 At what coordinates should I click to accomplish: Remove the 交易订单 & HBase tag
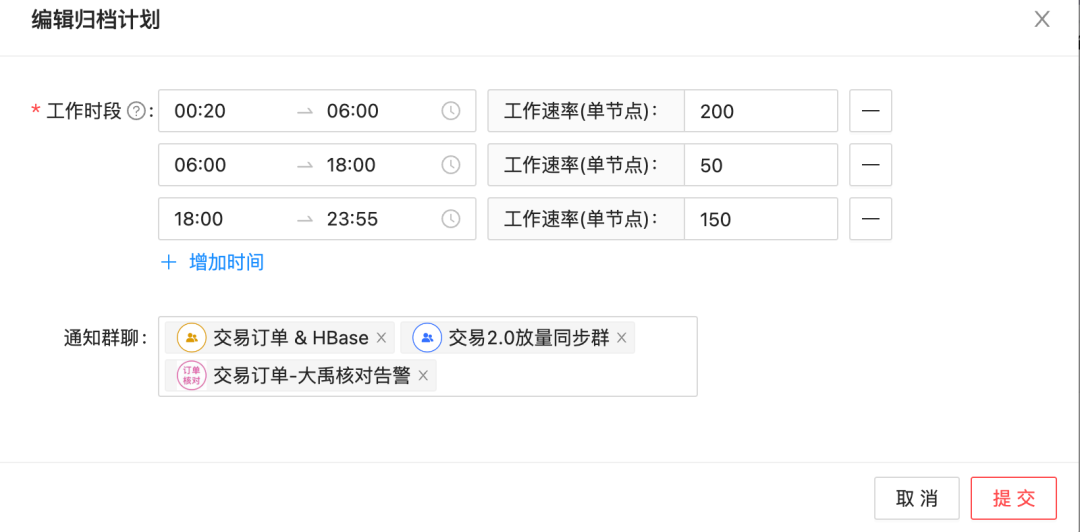pyautogui.click(x=381, y=338)
